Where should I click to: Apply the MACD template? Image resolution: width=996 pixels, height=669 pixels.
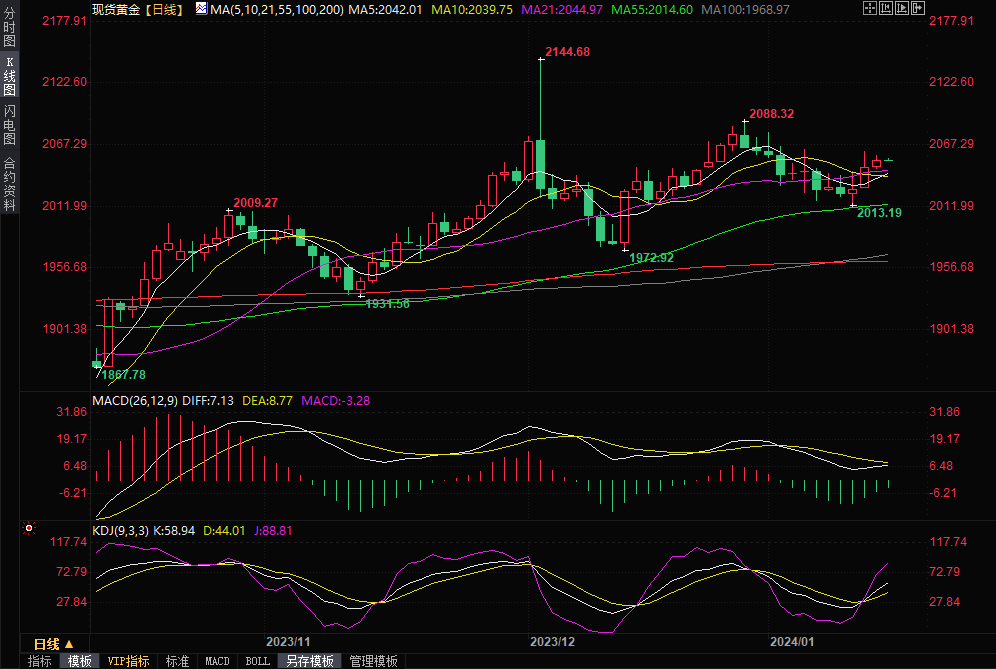[217, 661]
